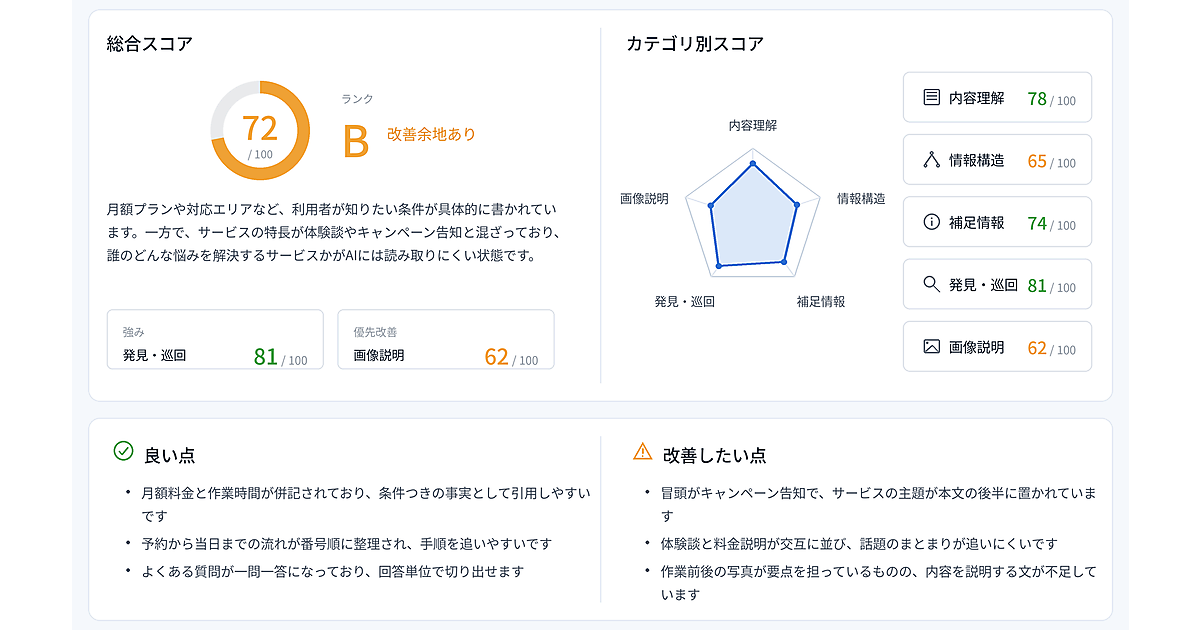Click the 優先改善 priority improvement box
The image size is (1200, 630).
click(446, 339)
